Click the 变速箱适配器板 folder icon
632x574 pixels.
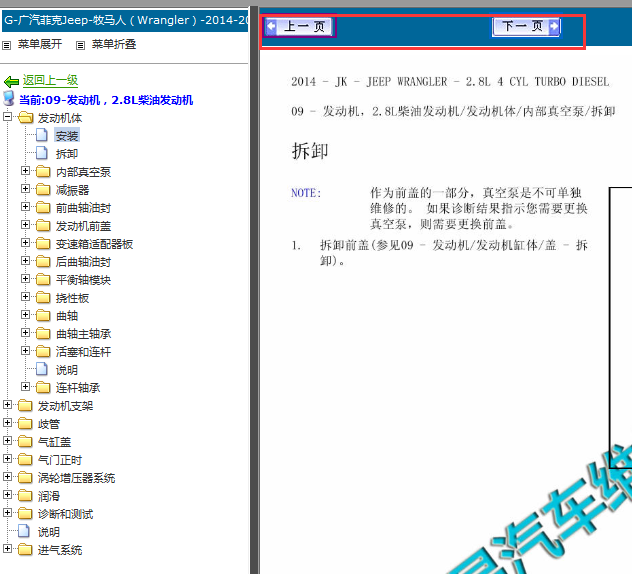point(43,243)
